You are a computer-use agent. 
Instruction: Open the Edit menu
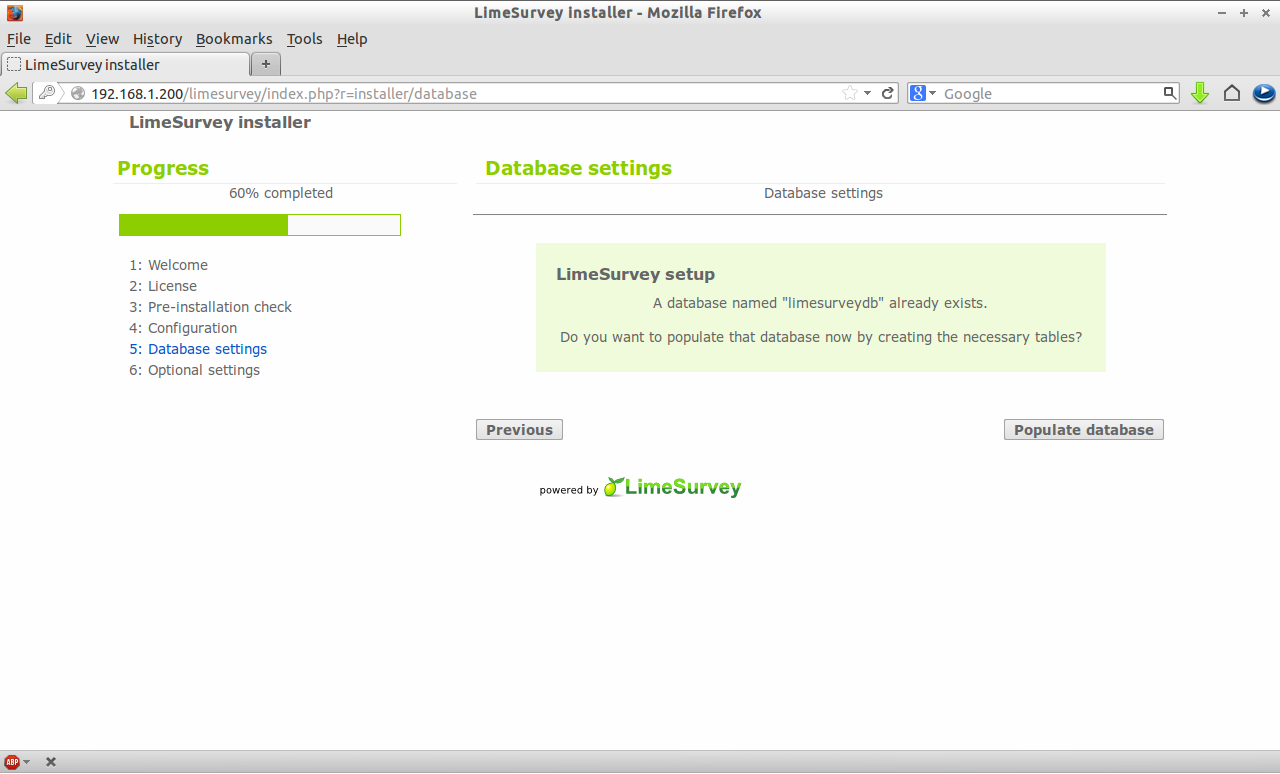click(58, 39)
